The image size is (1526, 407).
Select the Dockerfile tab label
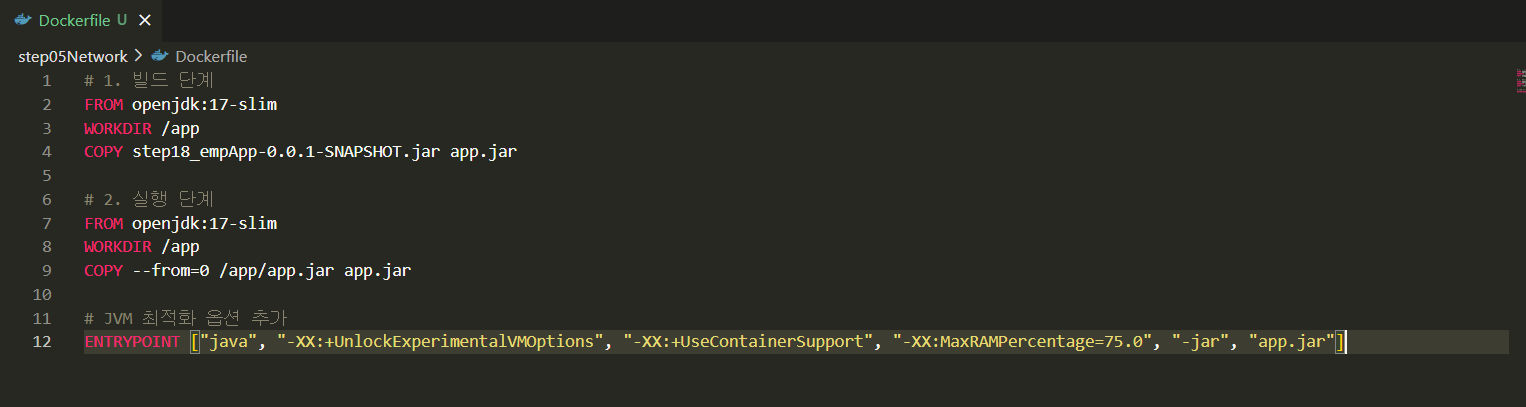pos(75,20)
